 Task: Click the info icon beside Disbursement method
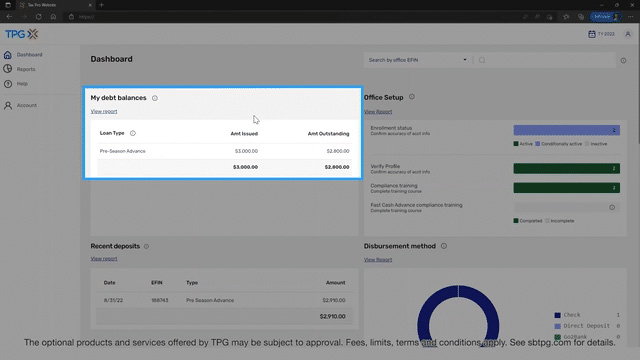[444, 246]
